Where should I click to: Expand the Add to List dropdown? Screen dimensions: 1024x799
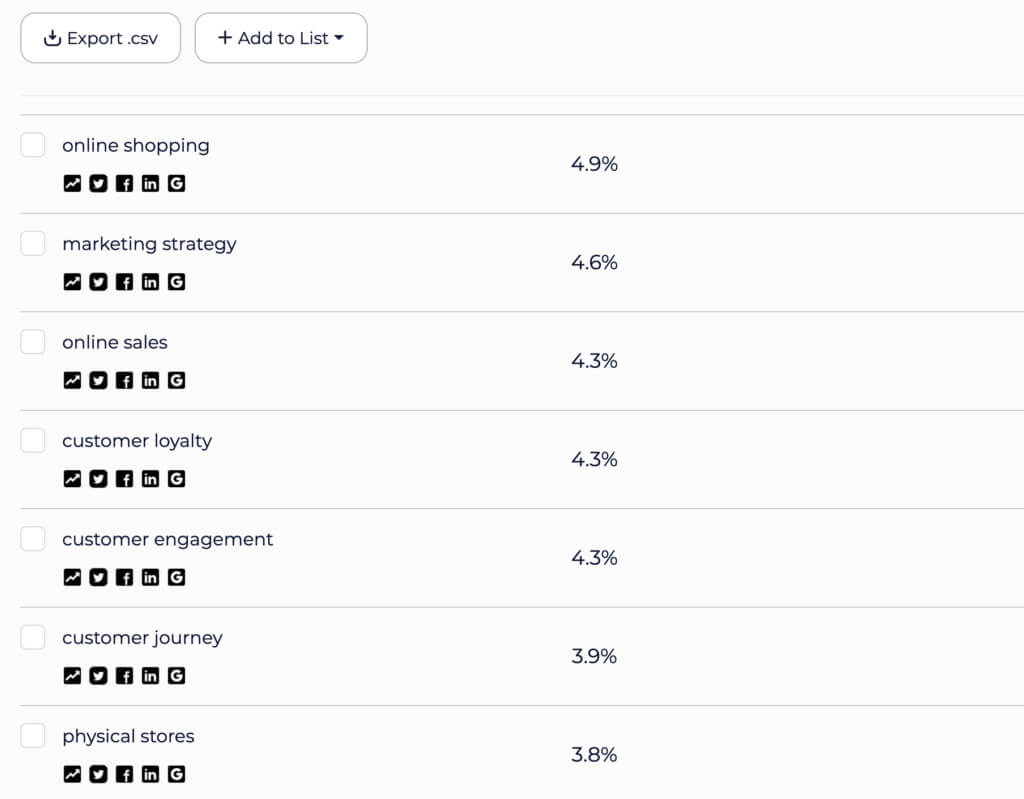coord(281,38)
